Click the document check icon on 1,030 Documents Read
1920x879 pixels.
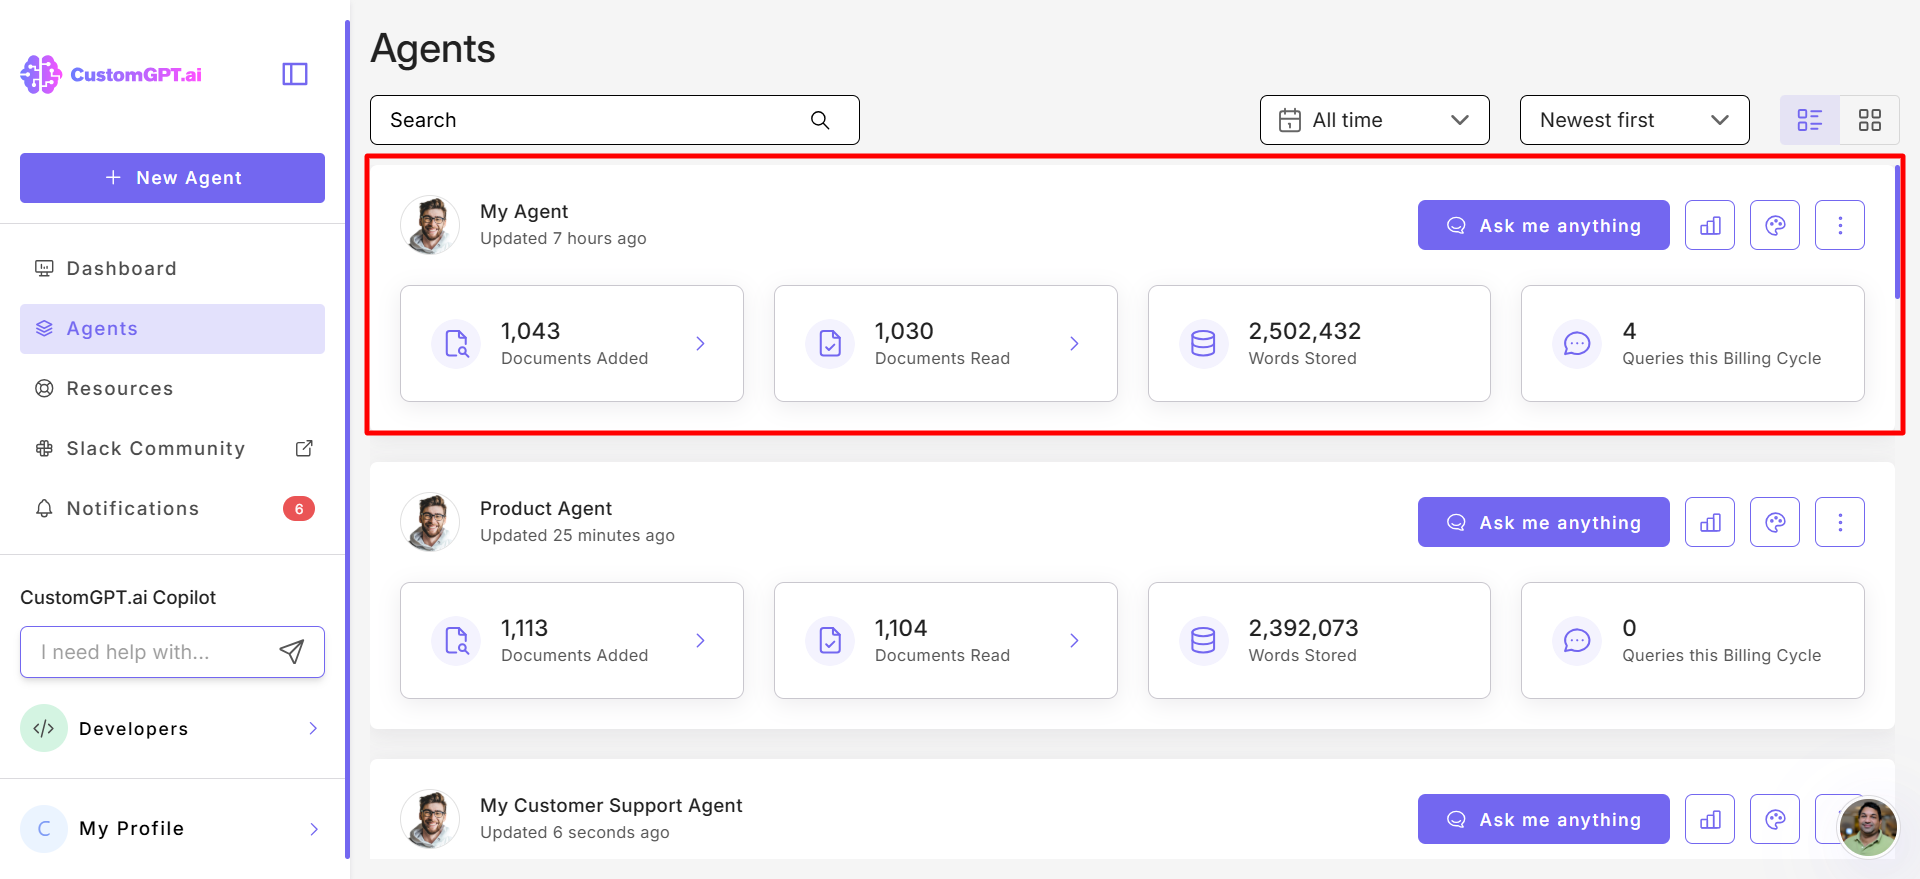830,344
